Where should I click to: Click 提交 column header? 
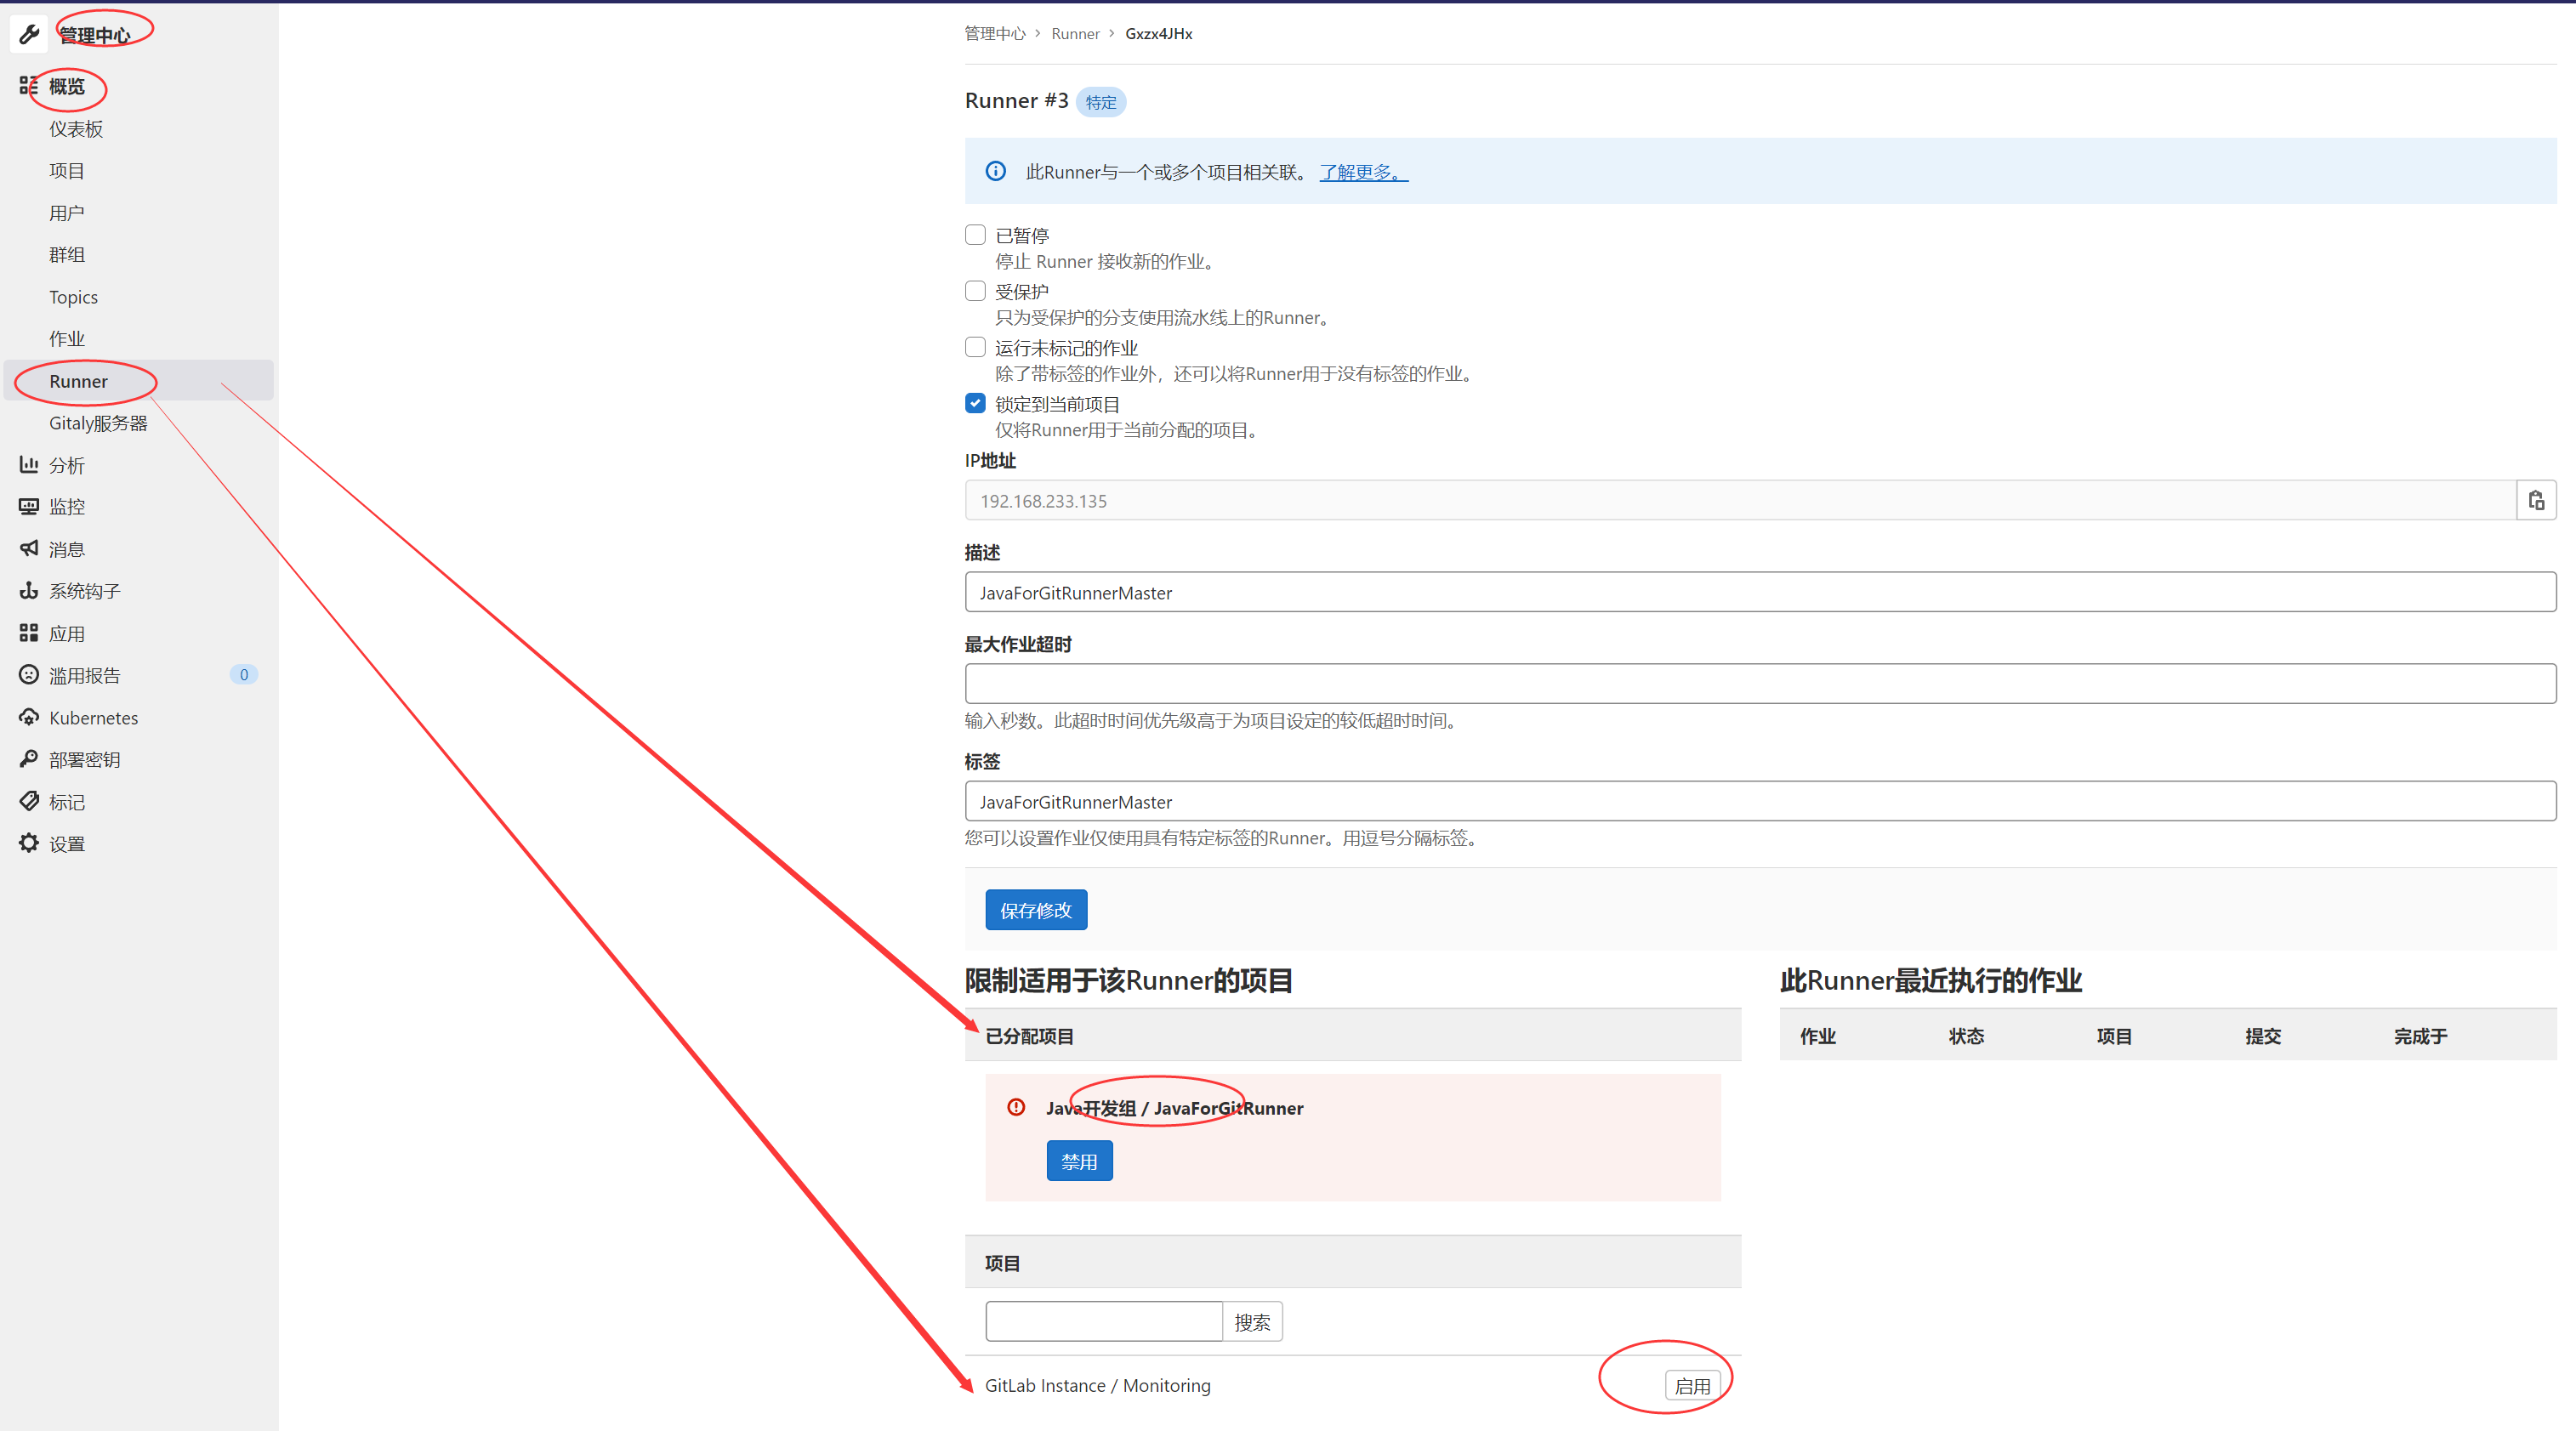2262,1036
